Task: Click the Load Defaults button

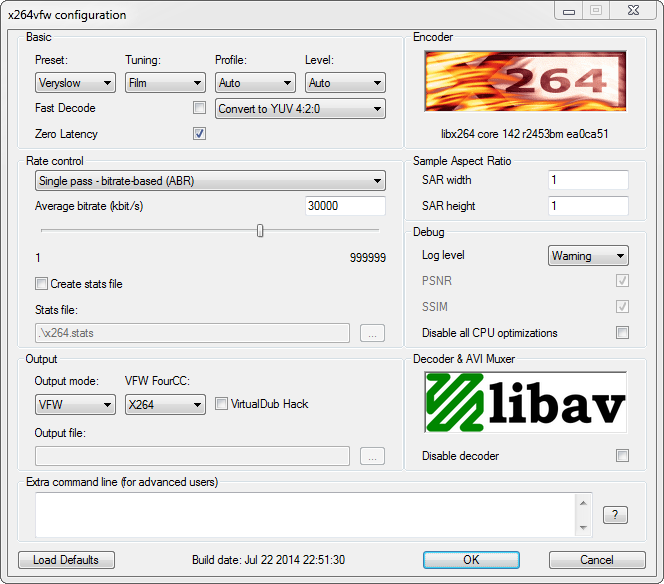Action: (66, 560)
